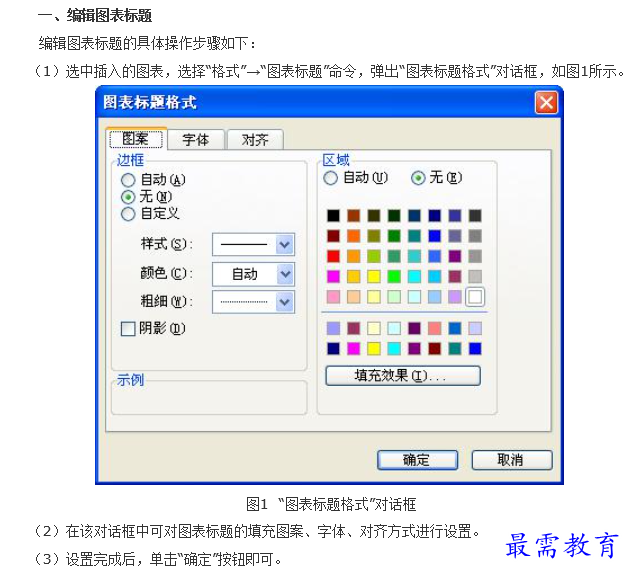Pick the cyan swatch in fourth row
The height and width of the screenshot is (577, 627).
(414, 276)
